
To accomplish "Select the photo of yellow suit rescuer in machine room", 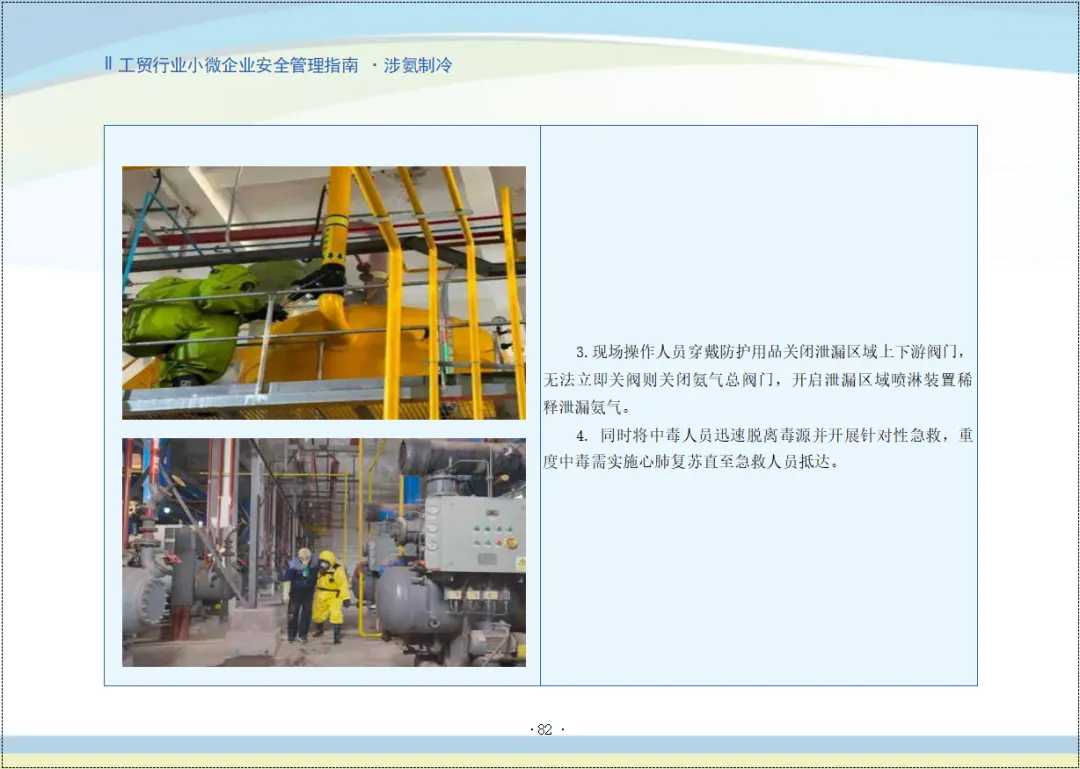I will 324,552.
